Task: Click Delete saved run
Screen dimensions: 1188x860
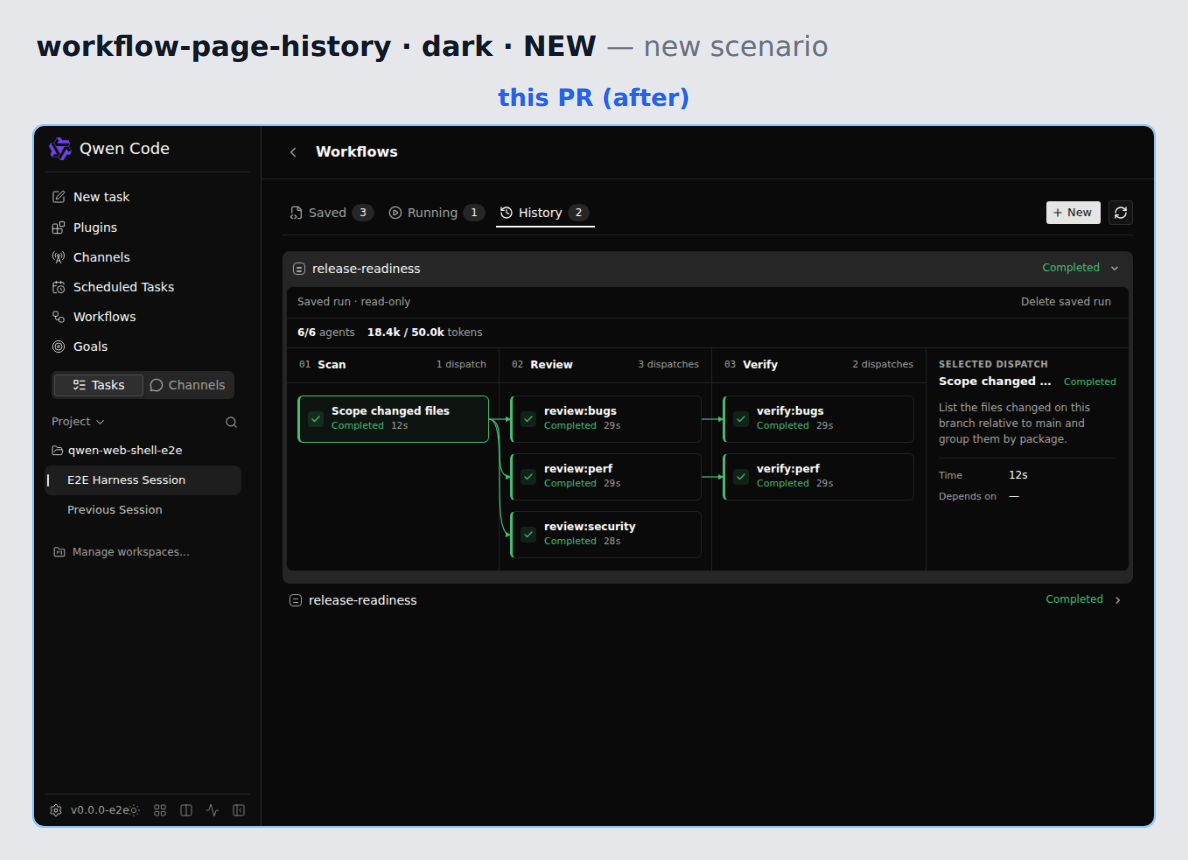Action: tap(1065, 302)
